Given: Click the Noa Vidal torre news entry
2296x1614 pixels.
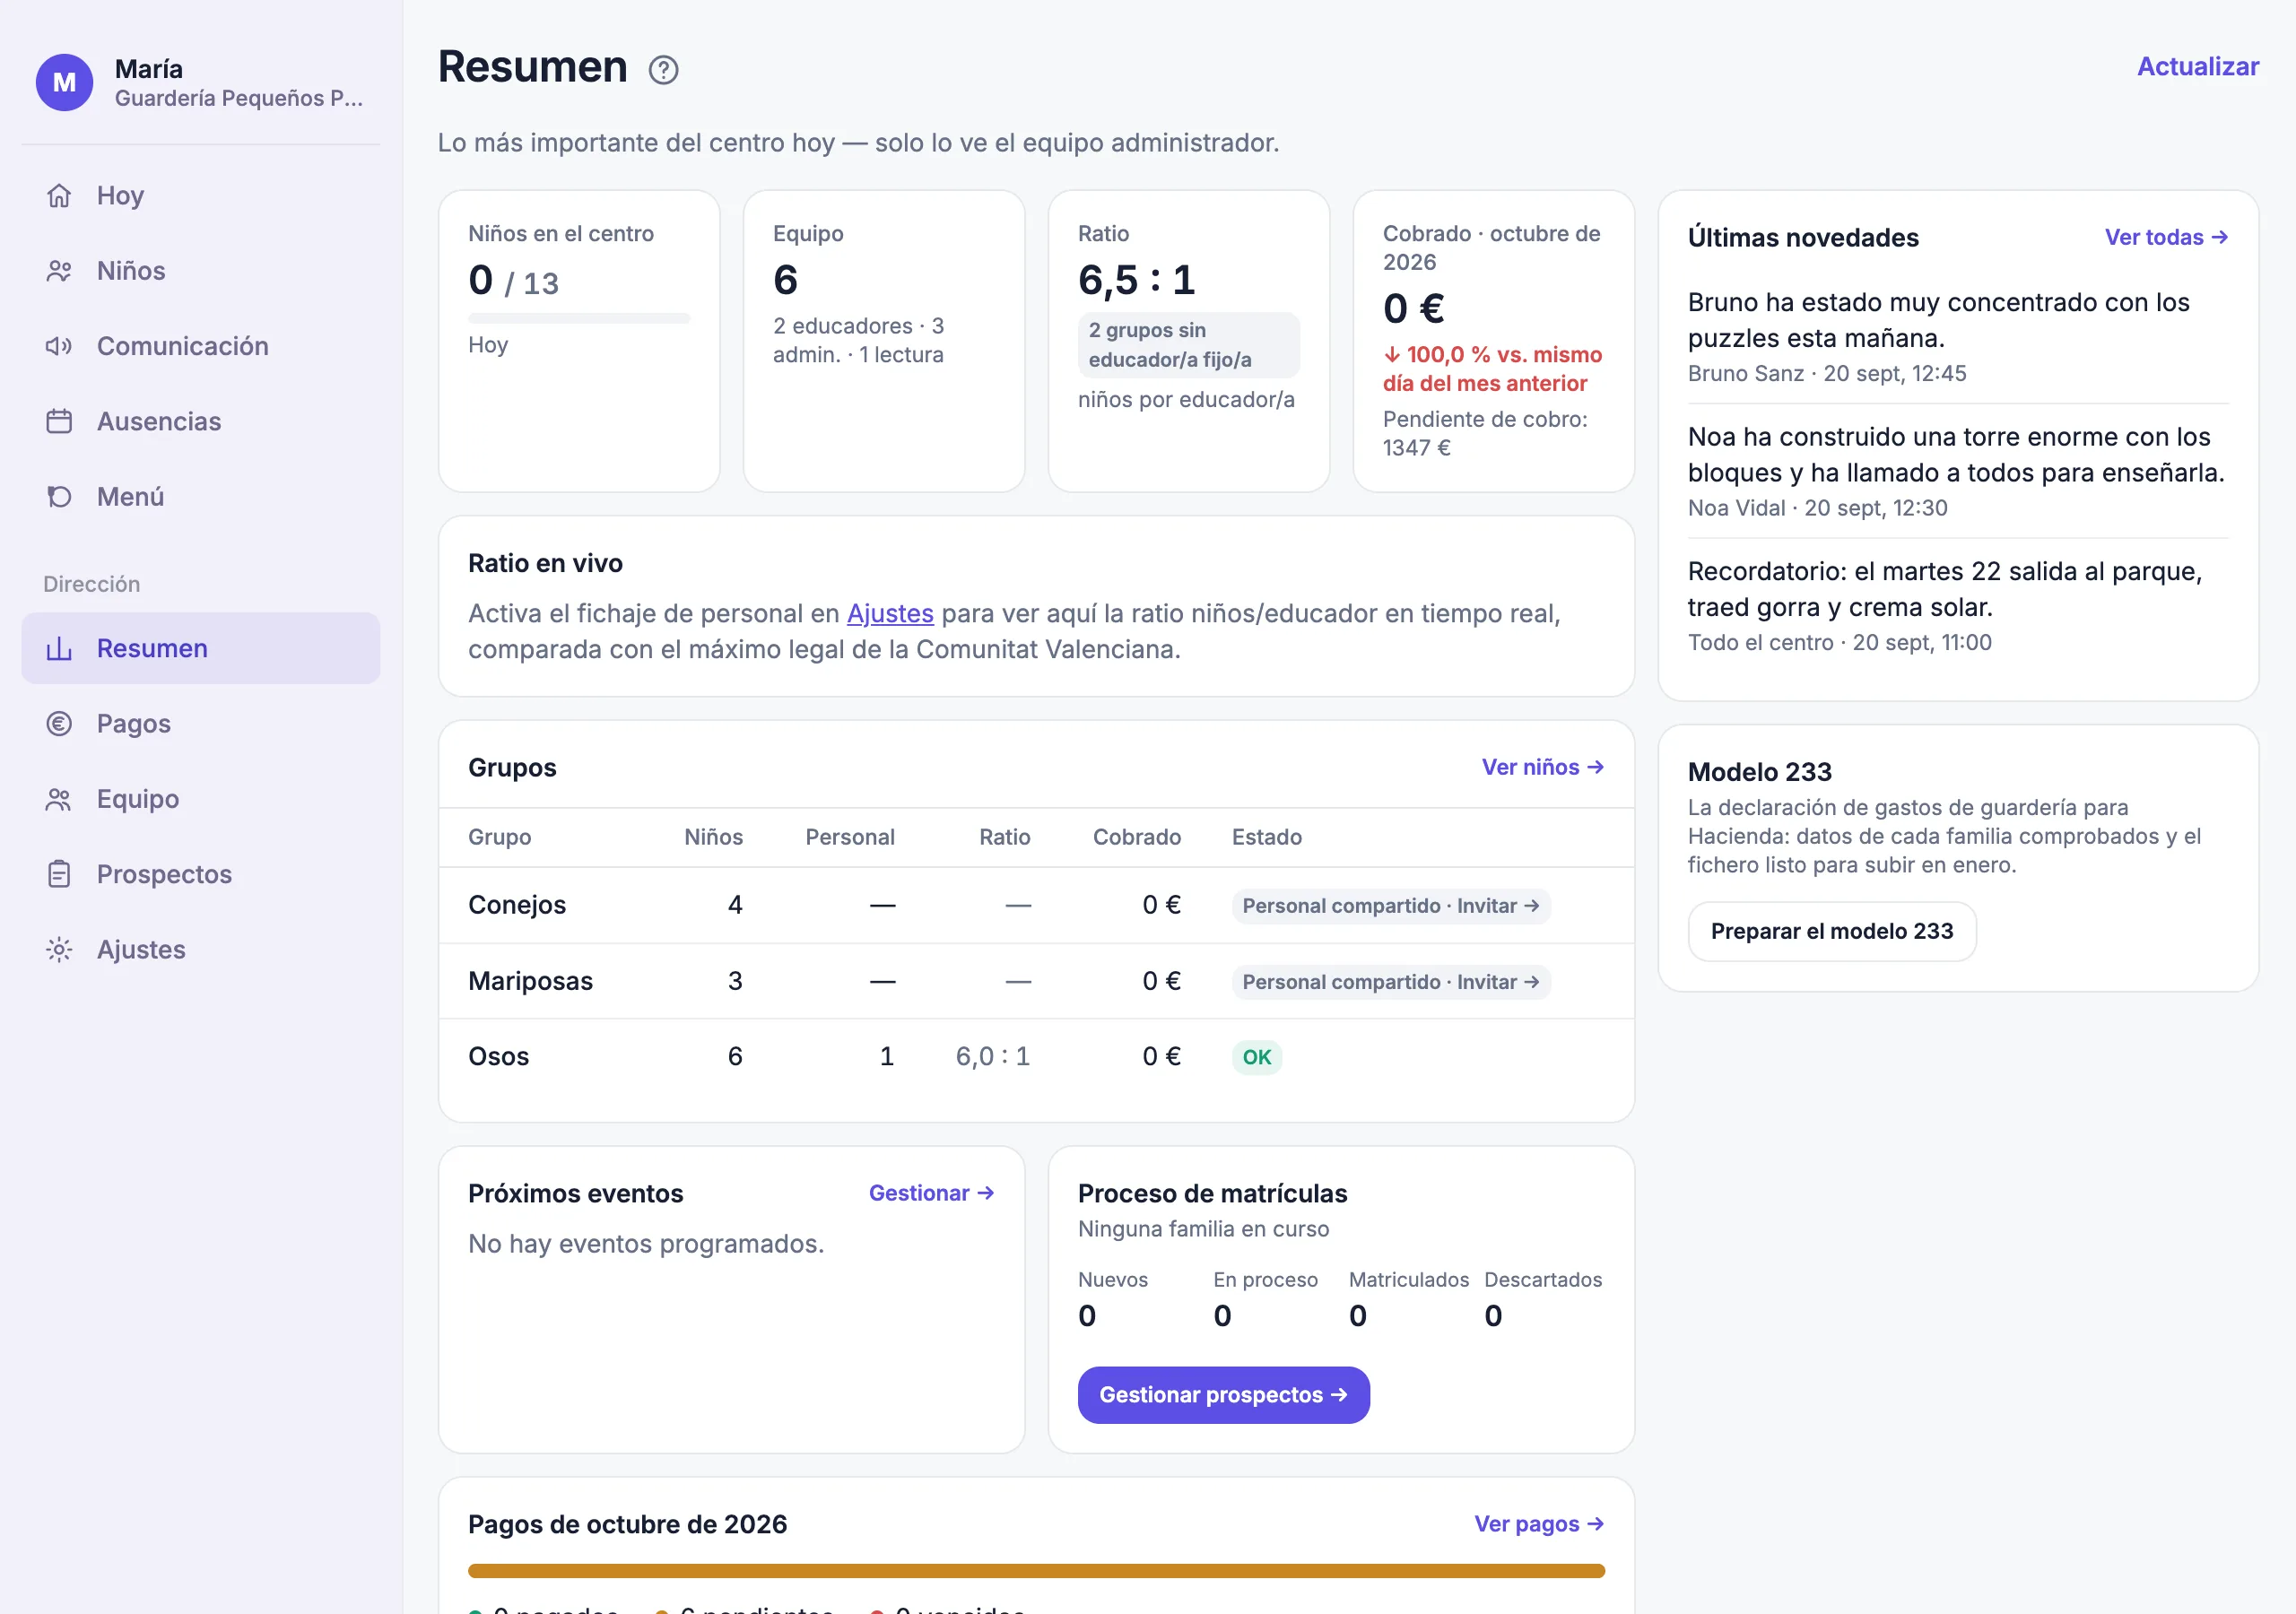Looking at the screenshot, I should point(1957,472).
